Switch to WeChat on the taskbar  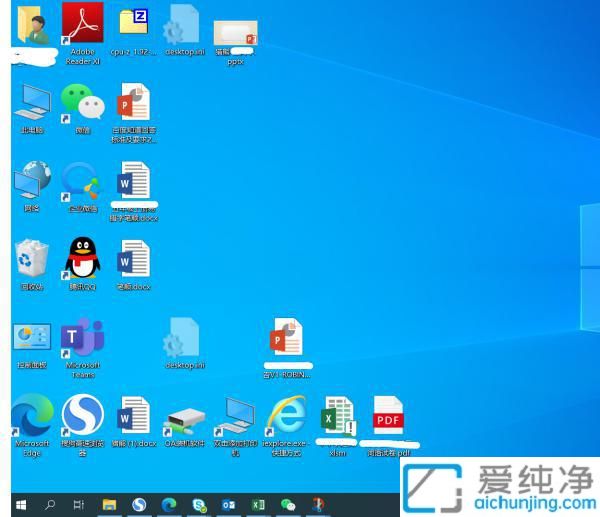pos(288,505)
